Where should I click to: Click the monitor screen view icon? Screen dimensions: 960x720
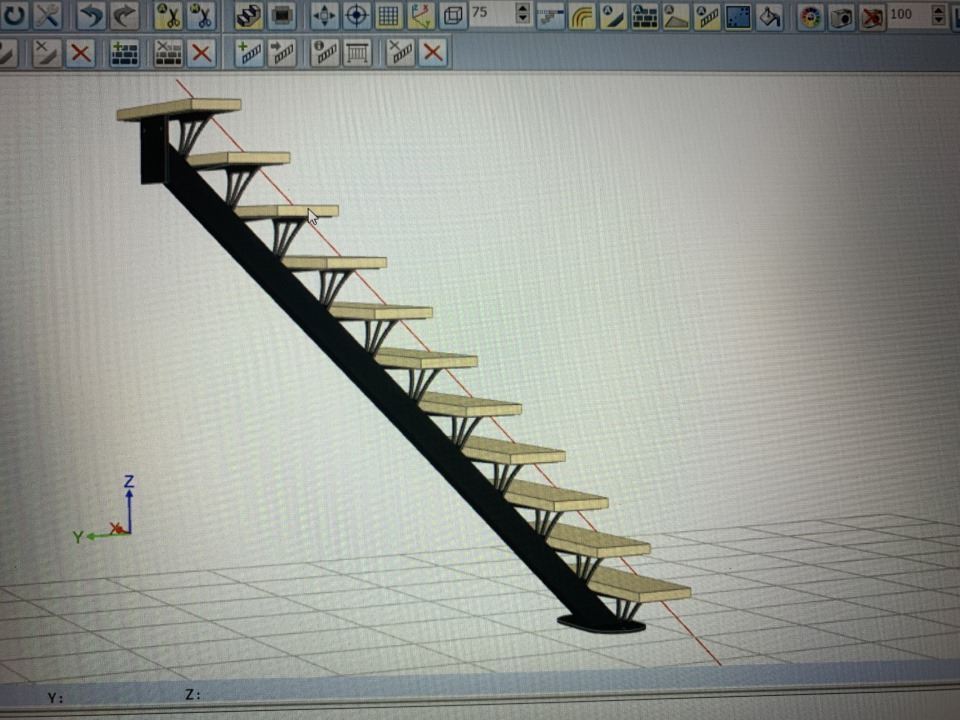tap(281, 16)
